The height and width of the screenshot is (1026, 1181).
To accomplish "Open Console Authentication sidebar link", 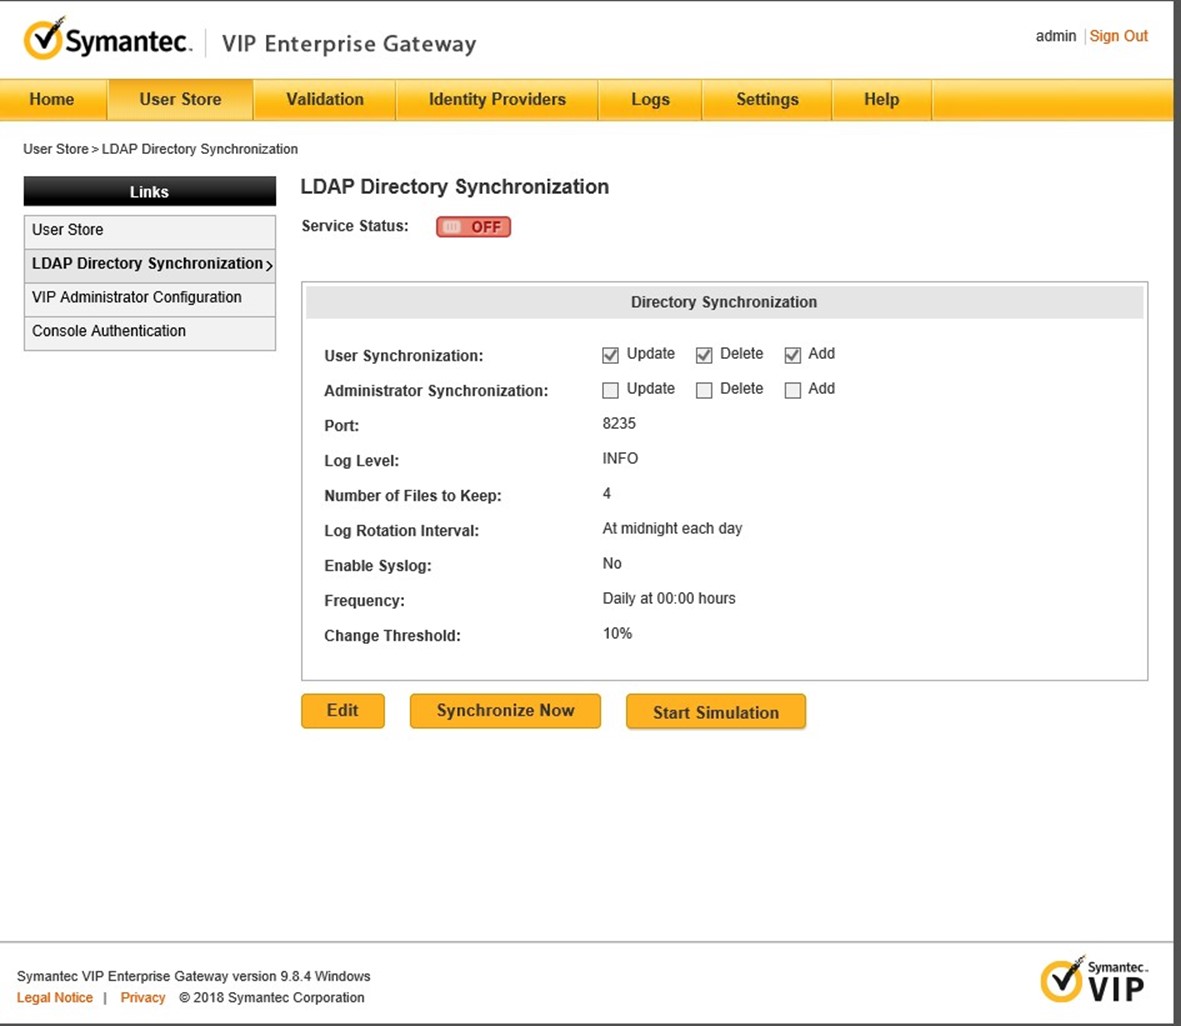I will click(150, 332).
